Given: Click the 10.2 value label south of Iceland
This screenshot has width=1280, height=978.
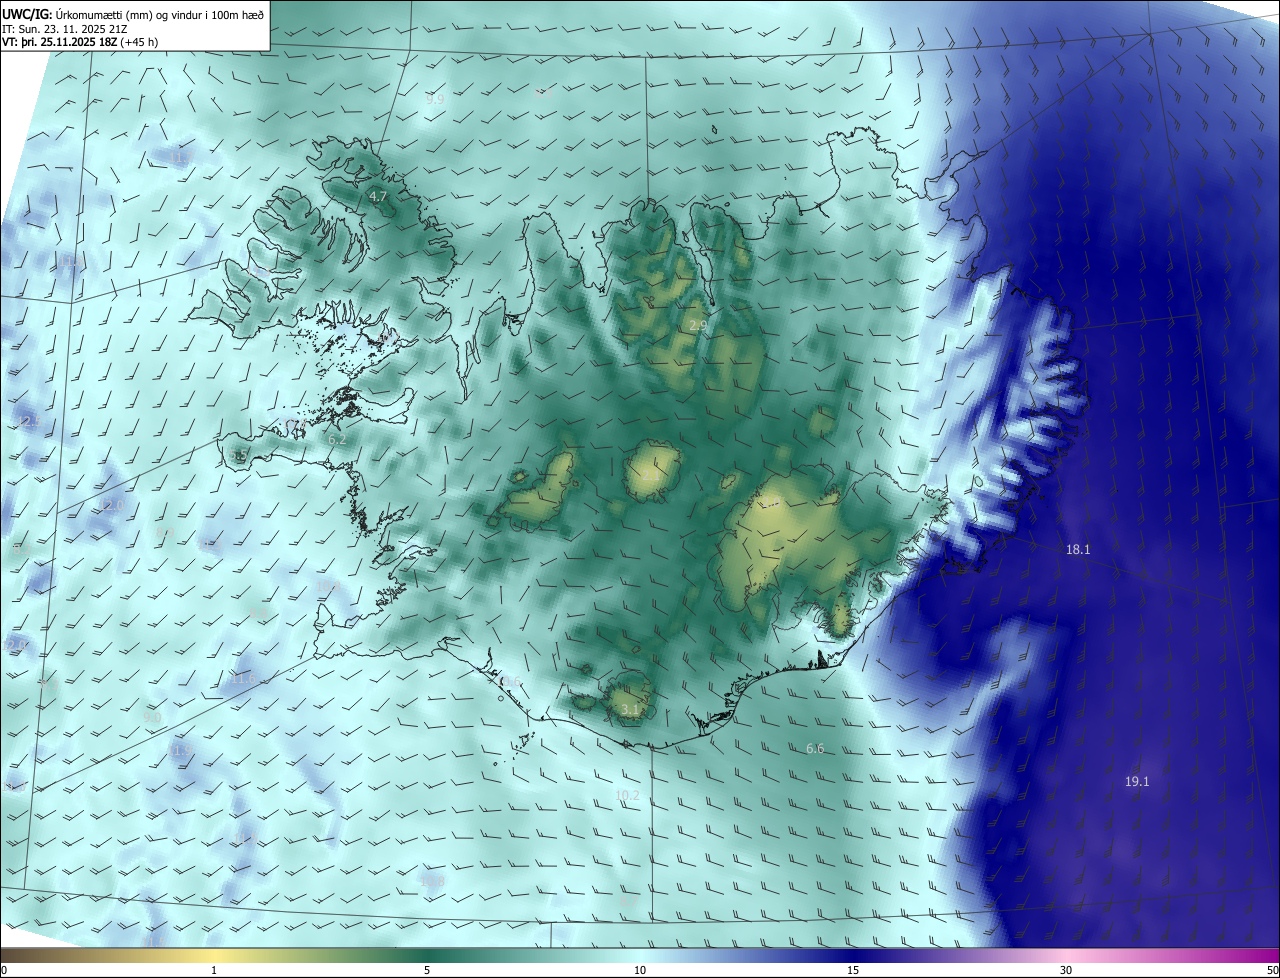Looking at the screenshot, I should click(x=627, y=795).
